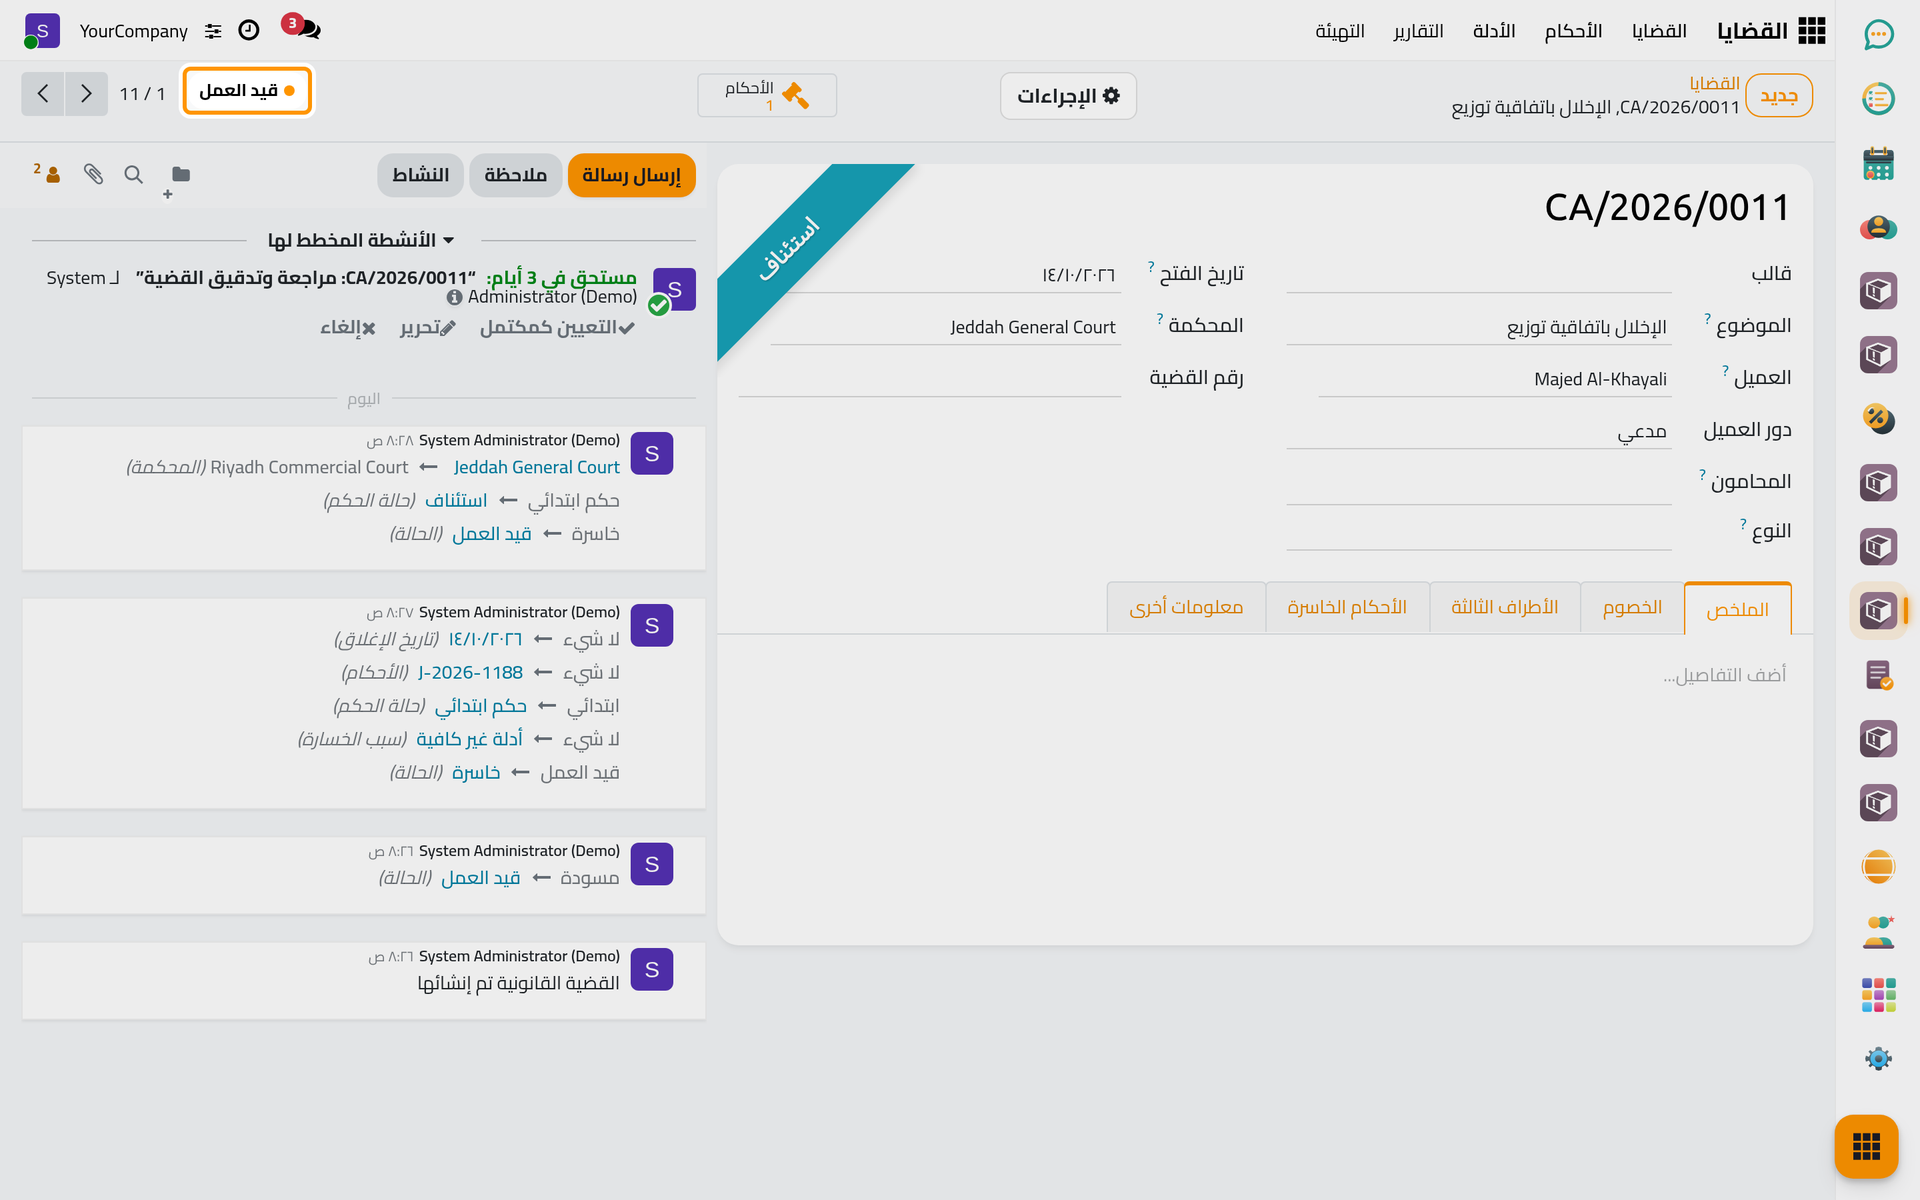The image size is (1920, 1200).
Task: Click the orange apps grid floating button
Action: tap(1866, 1146)
